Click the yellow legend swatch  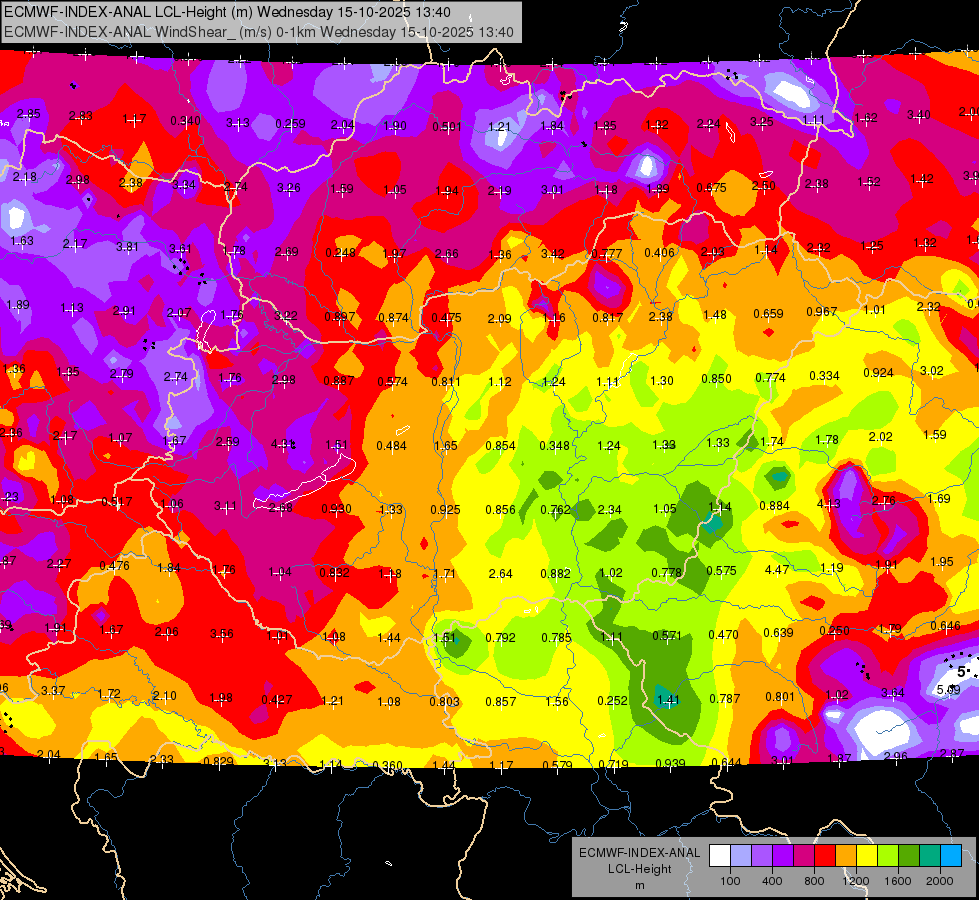(867, 856)
